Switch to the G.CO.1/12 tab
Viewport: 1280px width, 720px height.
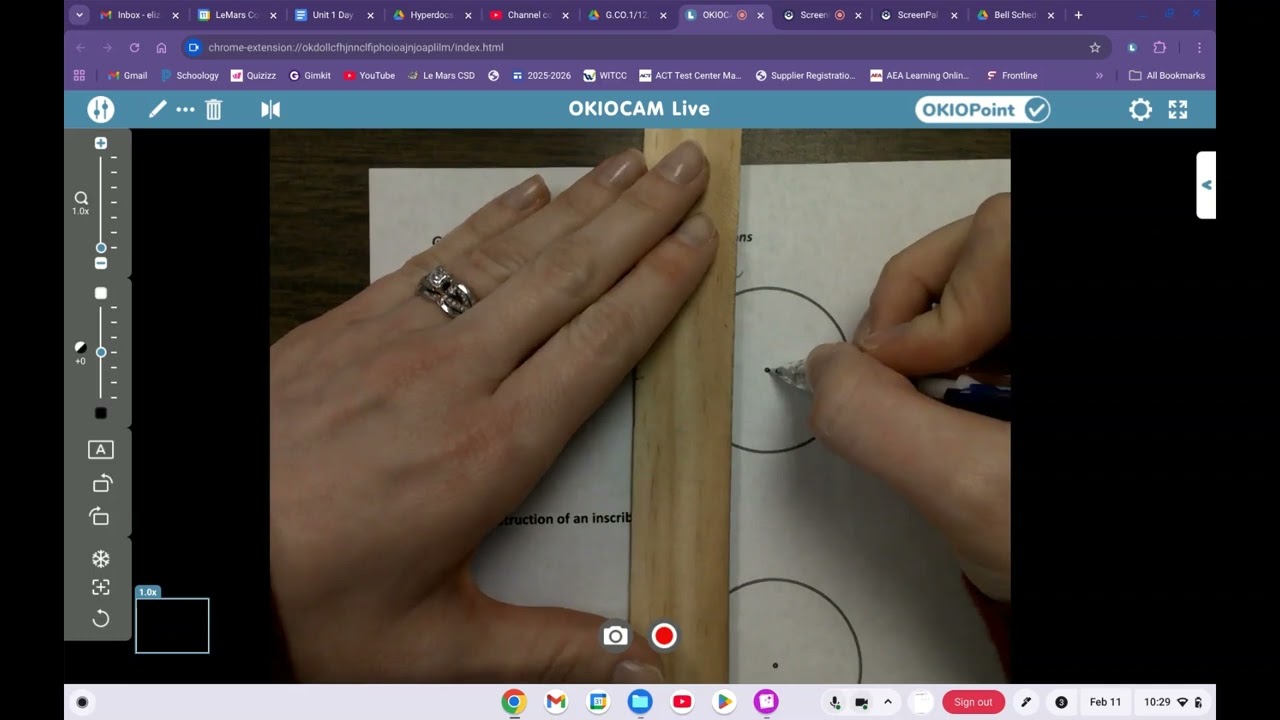tap(626, 15)
